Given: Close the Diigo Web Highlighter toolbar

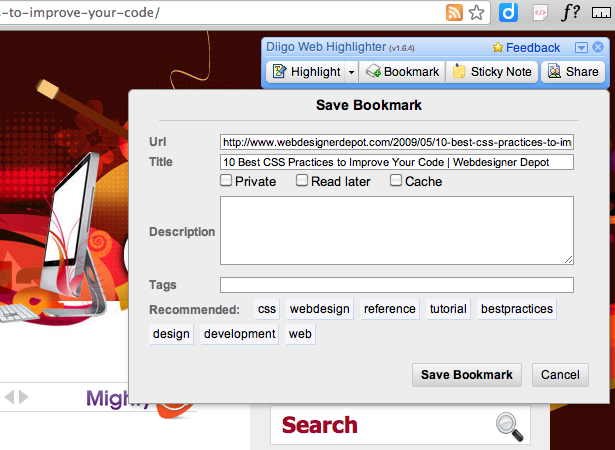Looking at the screenshot, I should pyautogui.click(x=598, y=47).
